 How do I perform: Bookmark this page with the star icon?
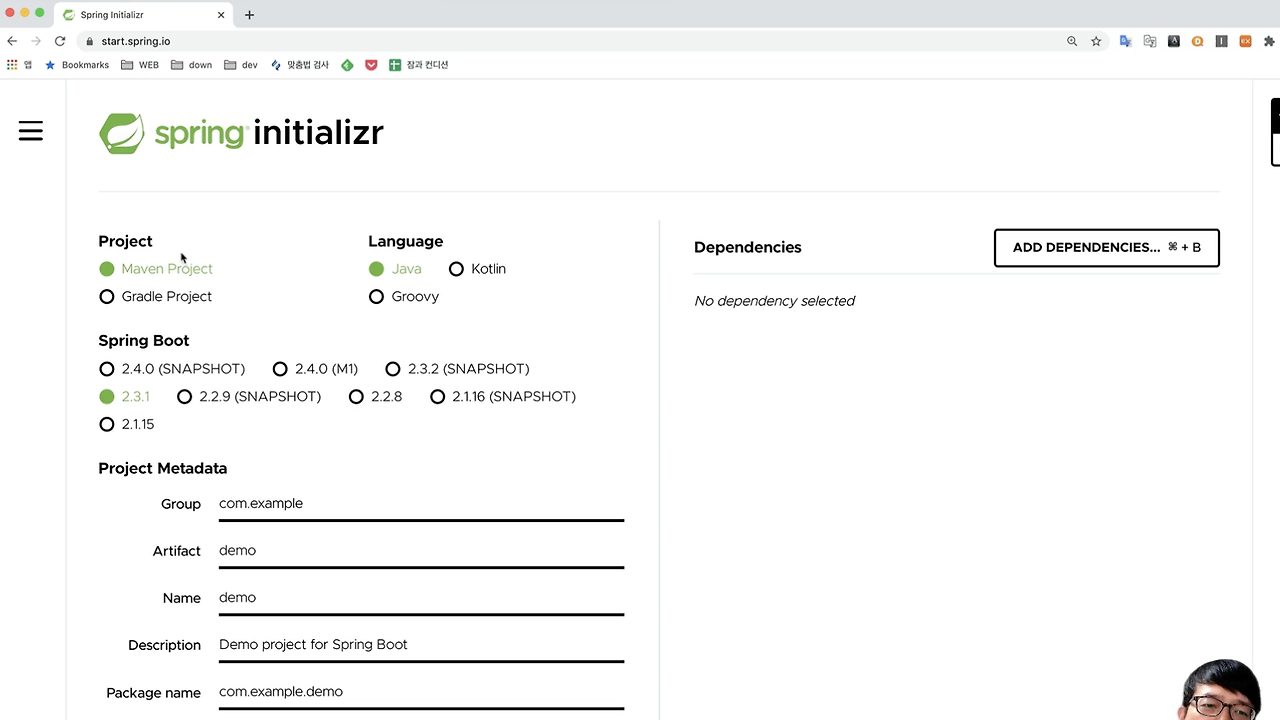click(1096, 41)
